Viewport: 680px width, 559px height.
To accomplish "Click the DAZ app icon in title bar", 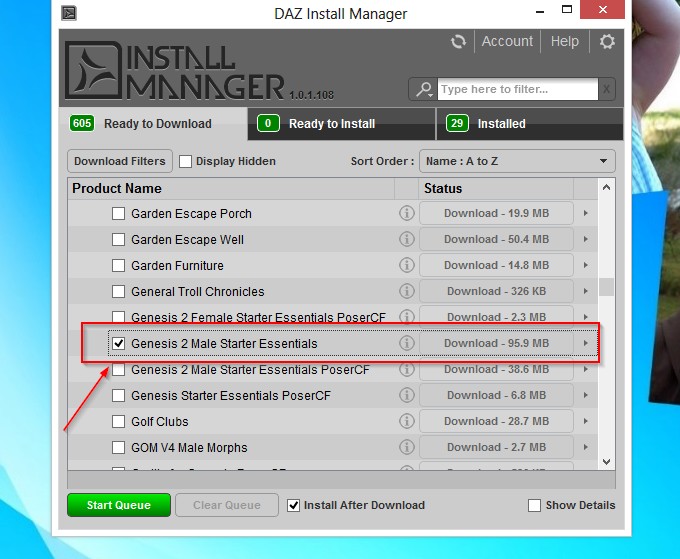I will pyautogui.click(x=69, y=13).
